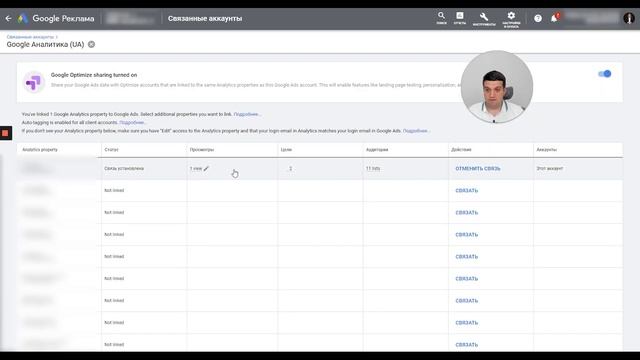Click the Статус column header
Viewport: 640px width, 360px height.
111,150
